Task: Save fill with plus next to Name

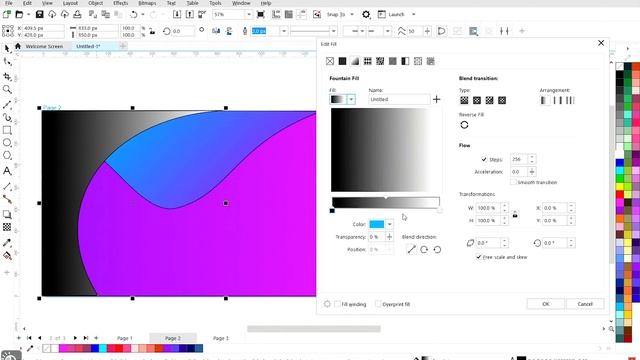Action: tap(436, 99)
